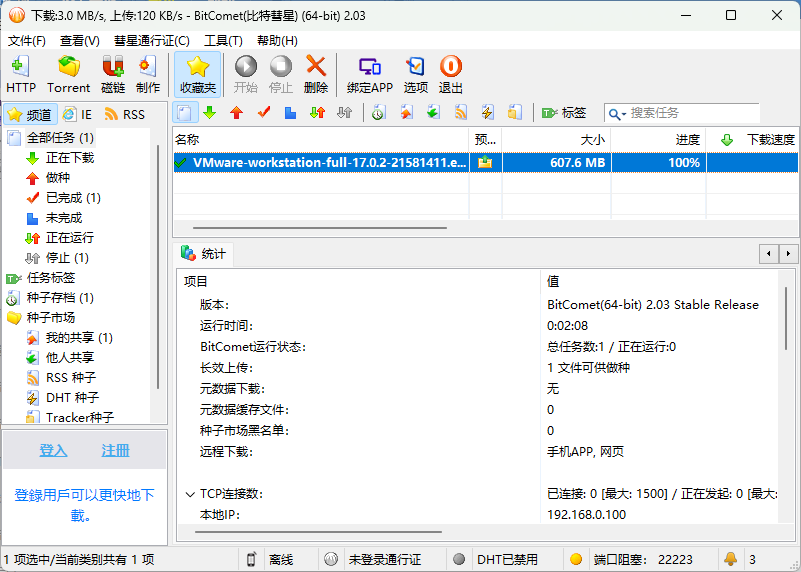Switch to the IE tab
This screenshot has width=801, height=572.
(78, 114)
